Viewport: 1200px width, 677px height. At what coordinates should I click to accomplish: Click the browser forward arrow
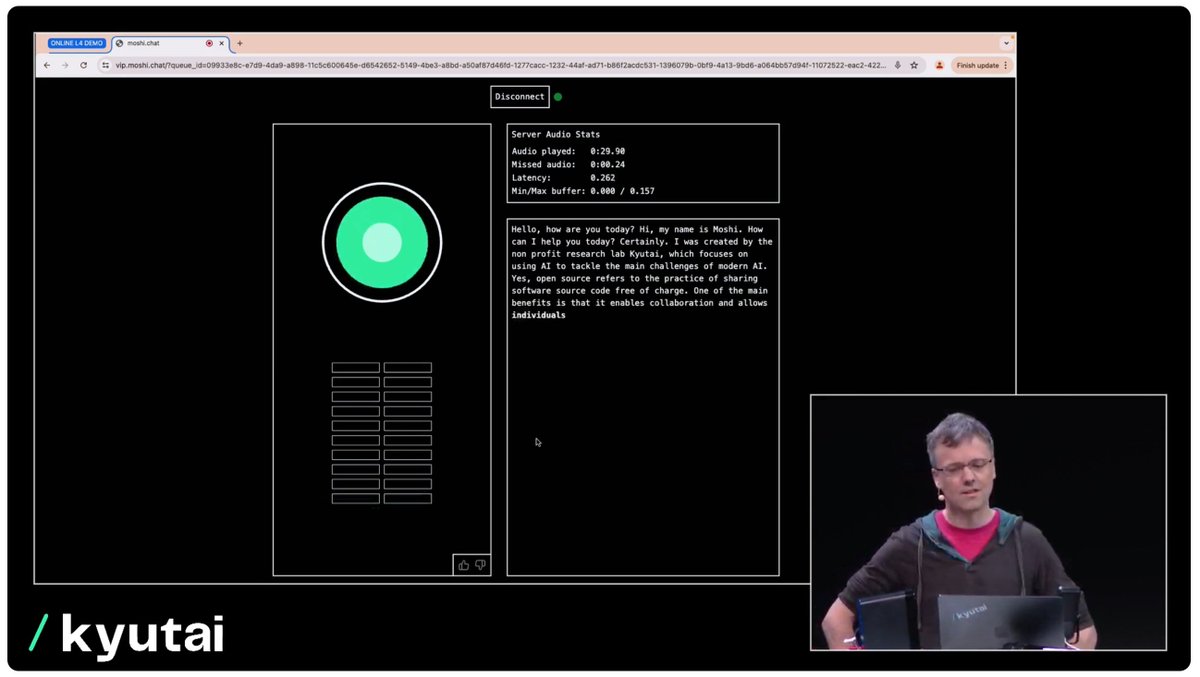coord(65,65)
